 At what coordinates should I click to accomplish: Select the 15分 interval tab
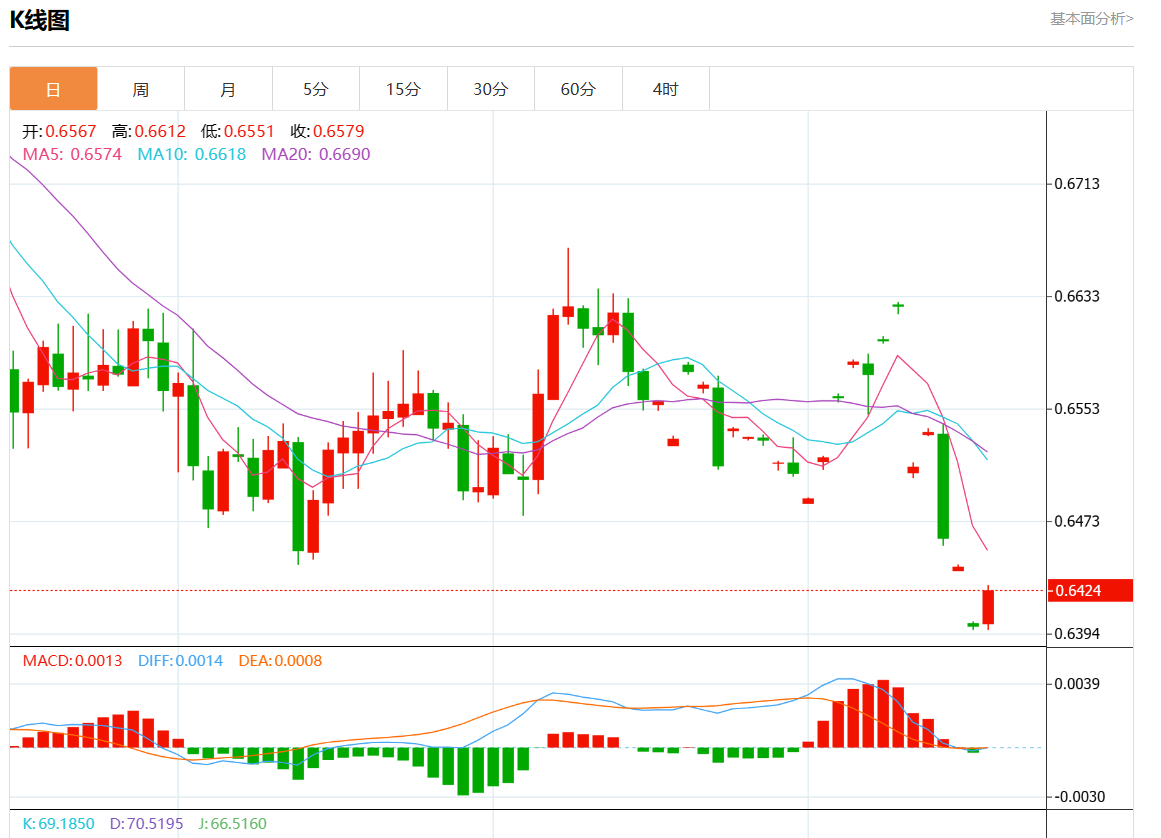[403, 89]
